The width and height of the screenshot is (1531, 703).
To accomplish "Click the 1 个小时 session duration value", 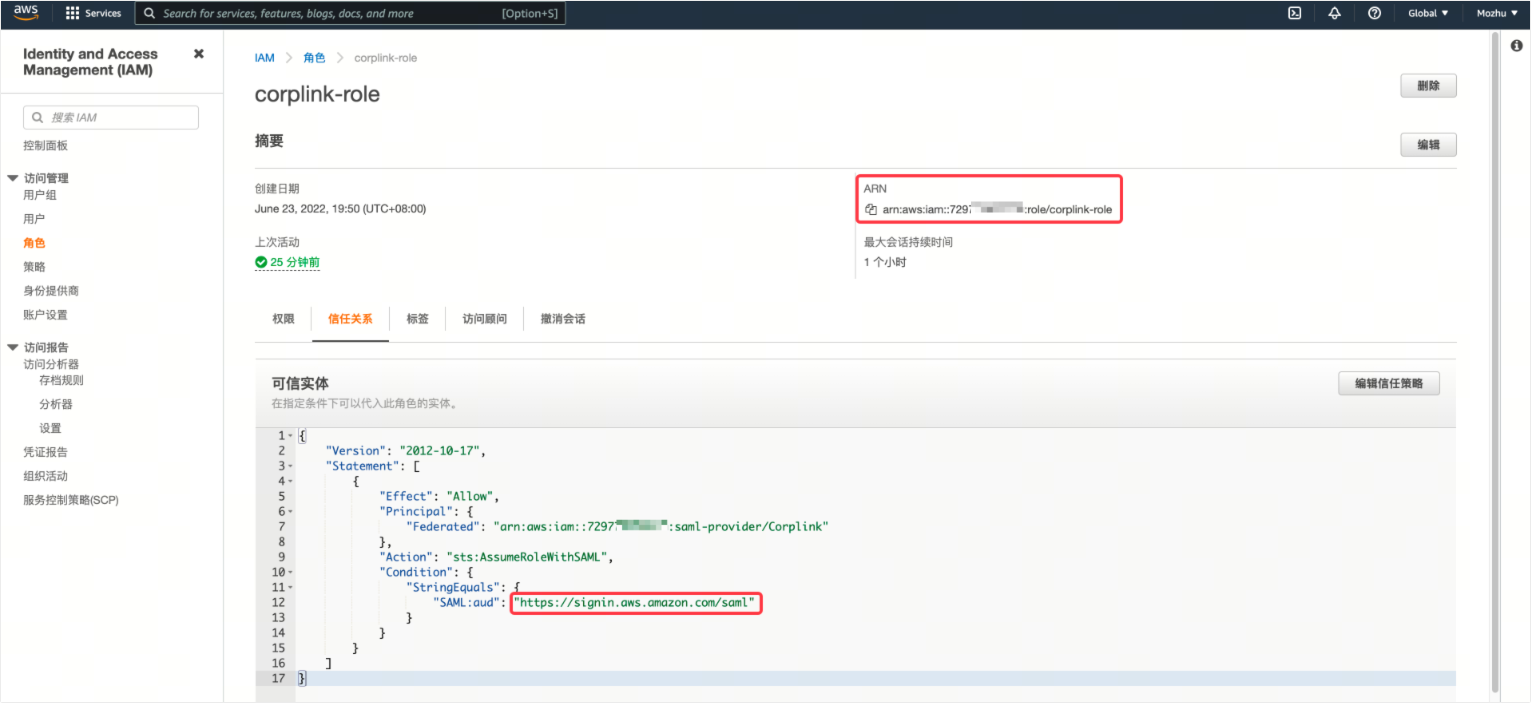I will click(x=885, y=262).
